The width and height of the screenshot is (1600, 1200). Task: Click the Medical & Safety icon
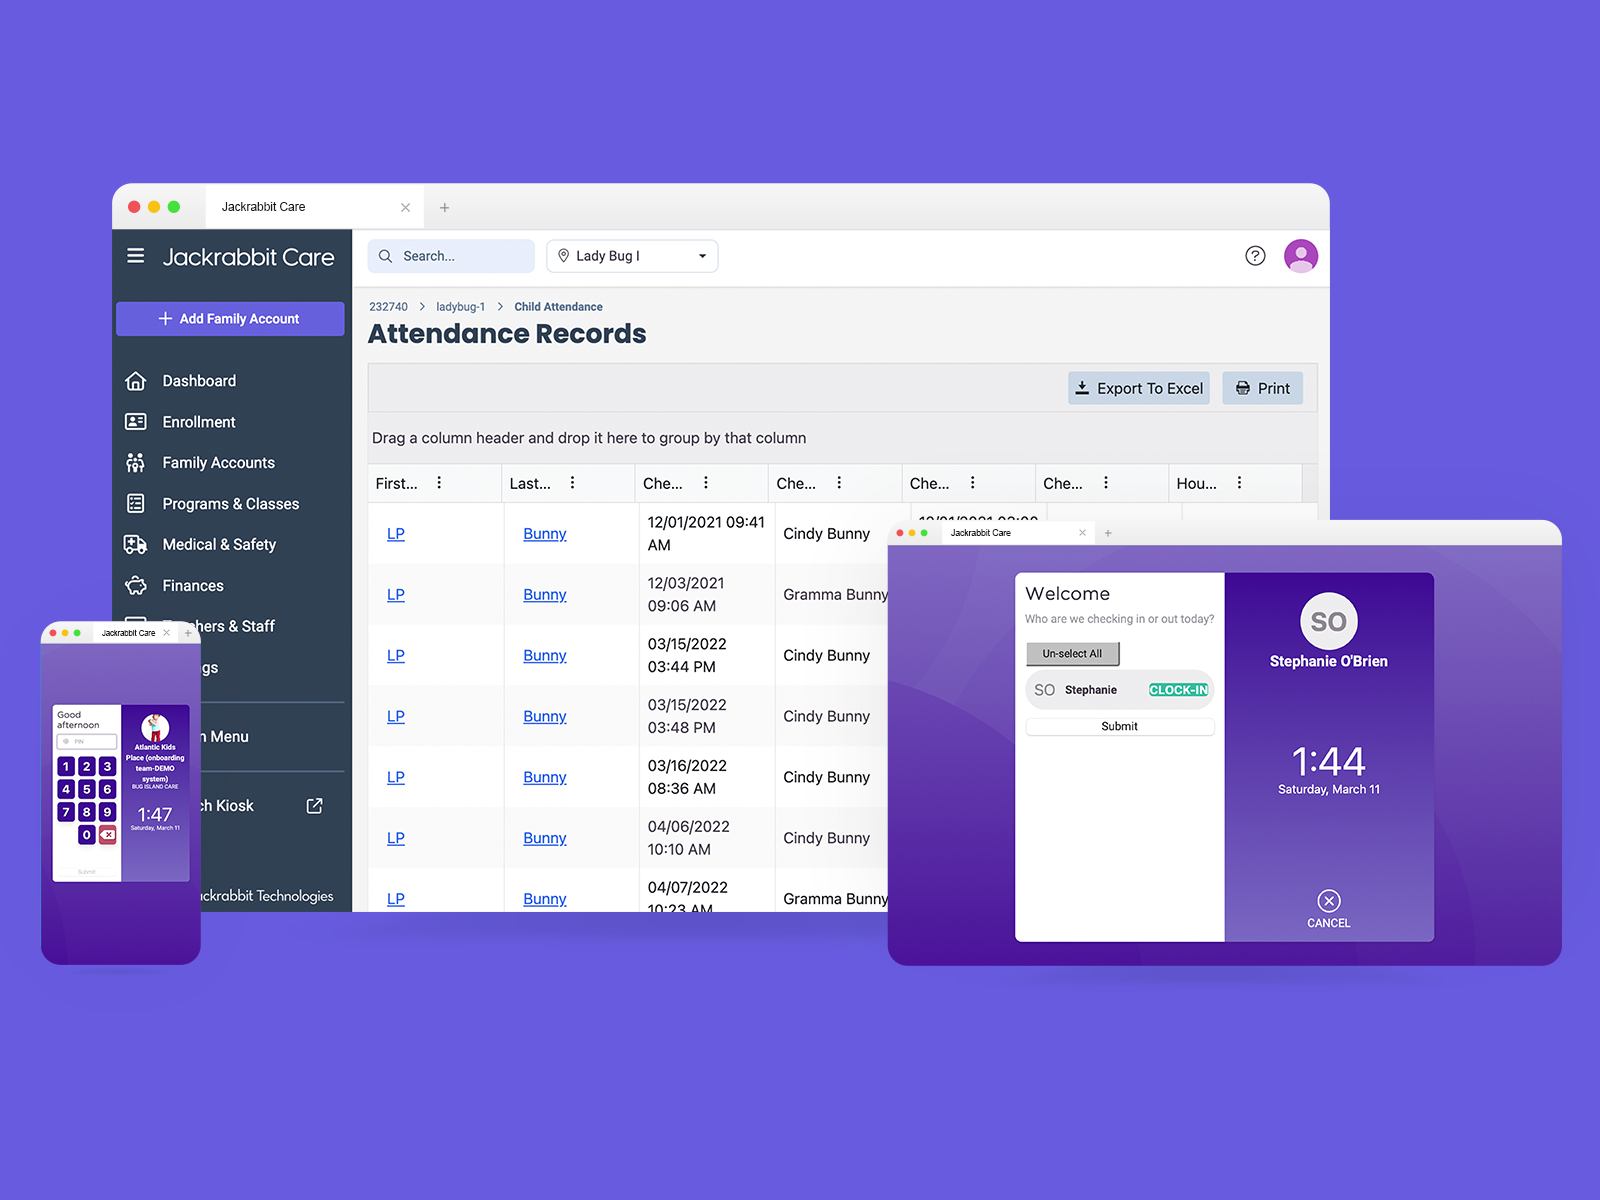click(x=136, y=544)
